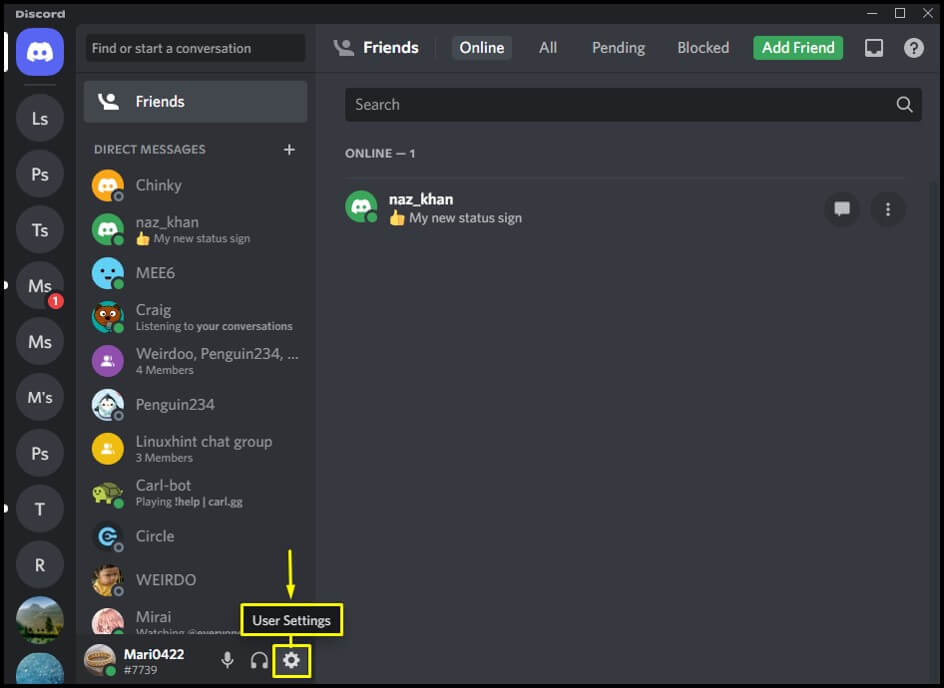Mute the microphone
The width and height of the screenshot is (944, 688).
click(x=228, y=660)
